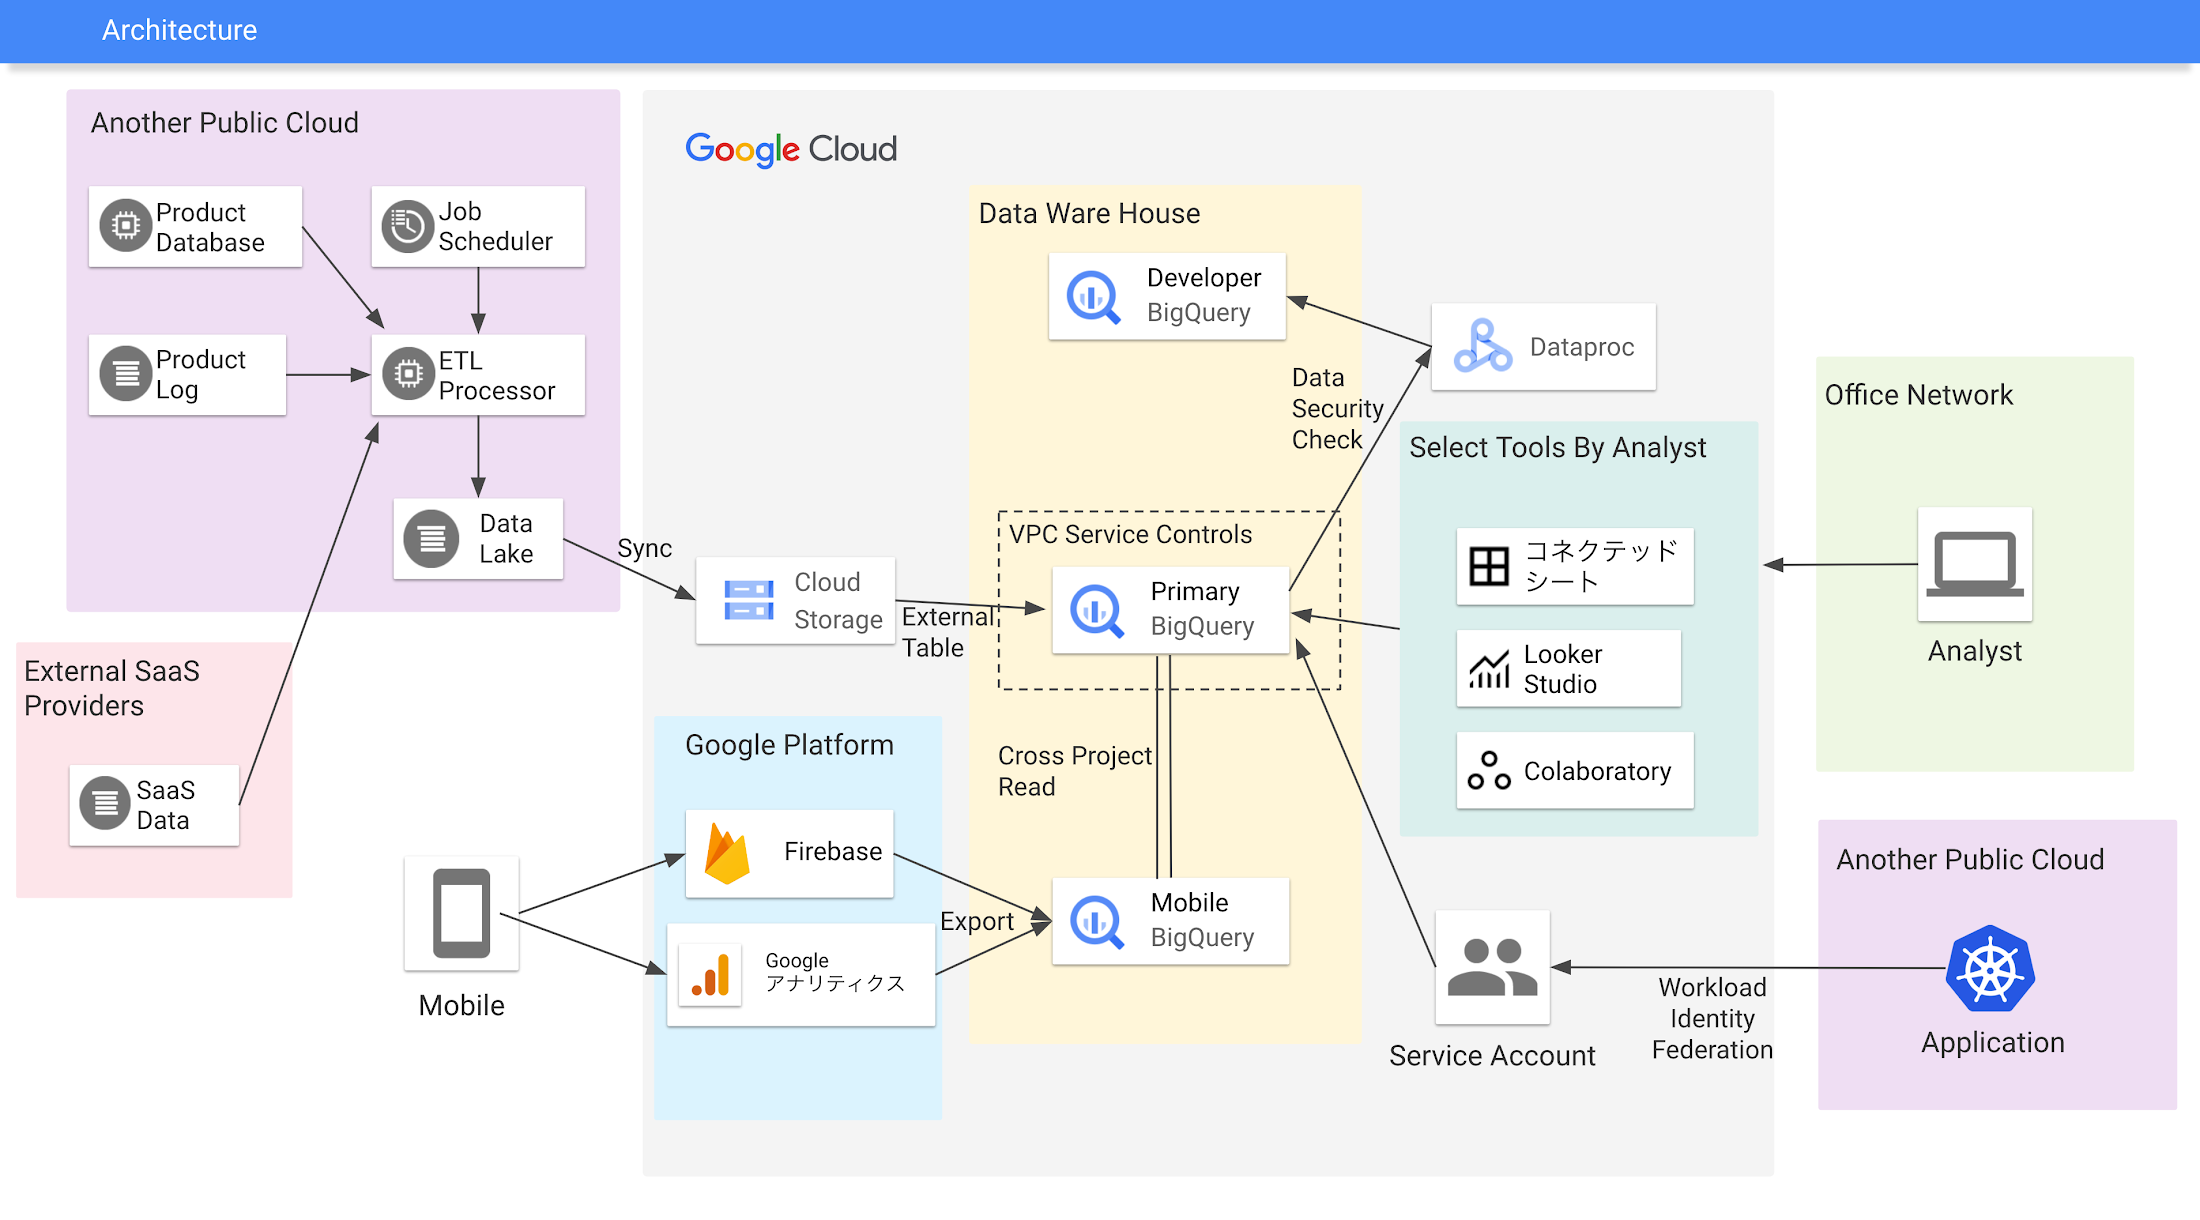
Task: Click the Job Scheduler clock icon
Action: pyautogui.click(x=407, y=226)
